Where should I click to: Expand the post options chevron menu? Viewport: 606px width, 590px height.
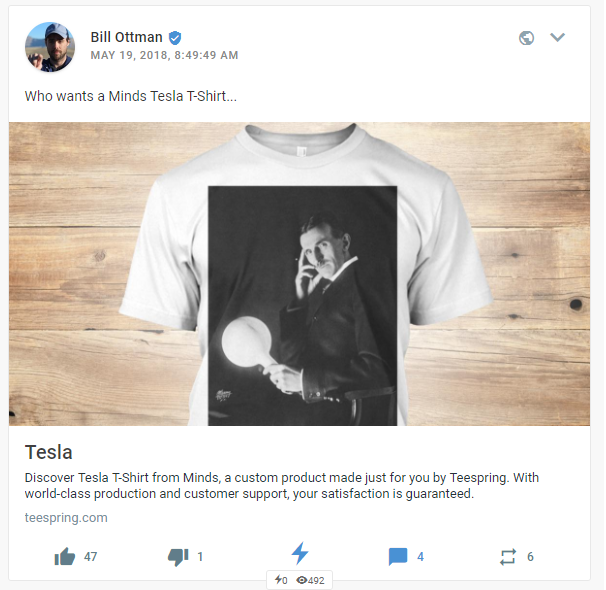coord(557,37)
